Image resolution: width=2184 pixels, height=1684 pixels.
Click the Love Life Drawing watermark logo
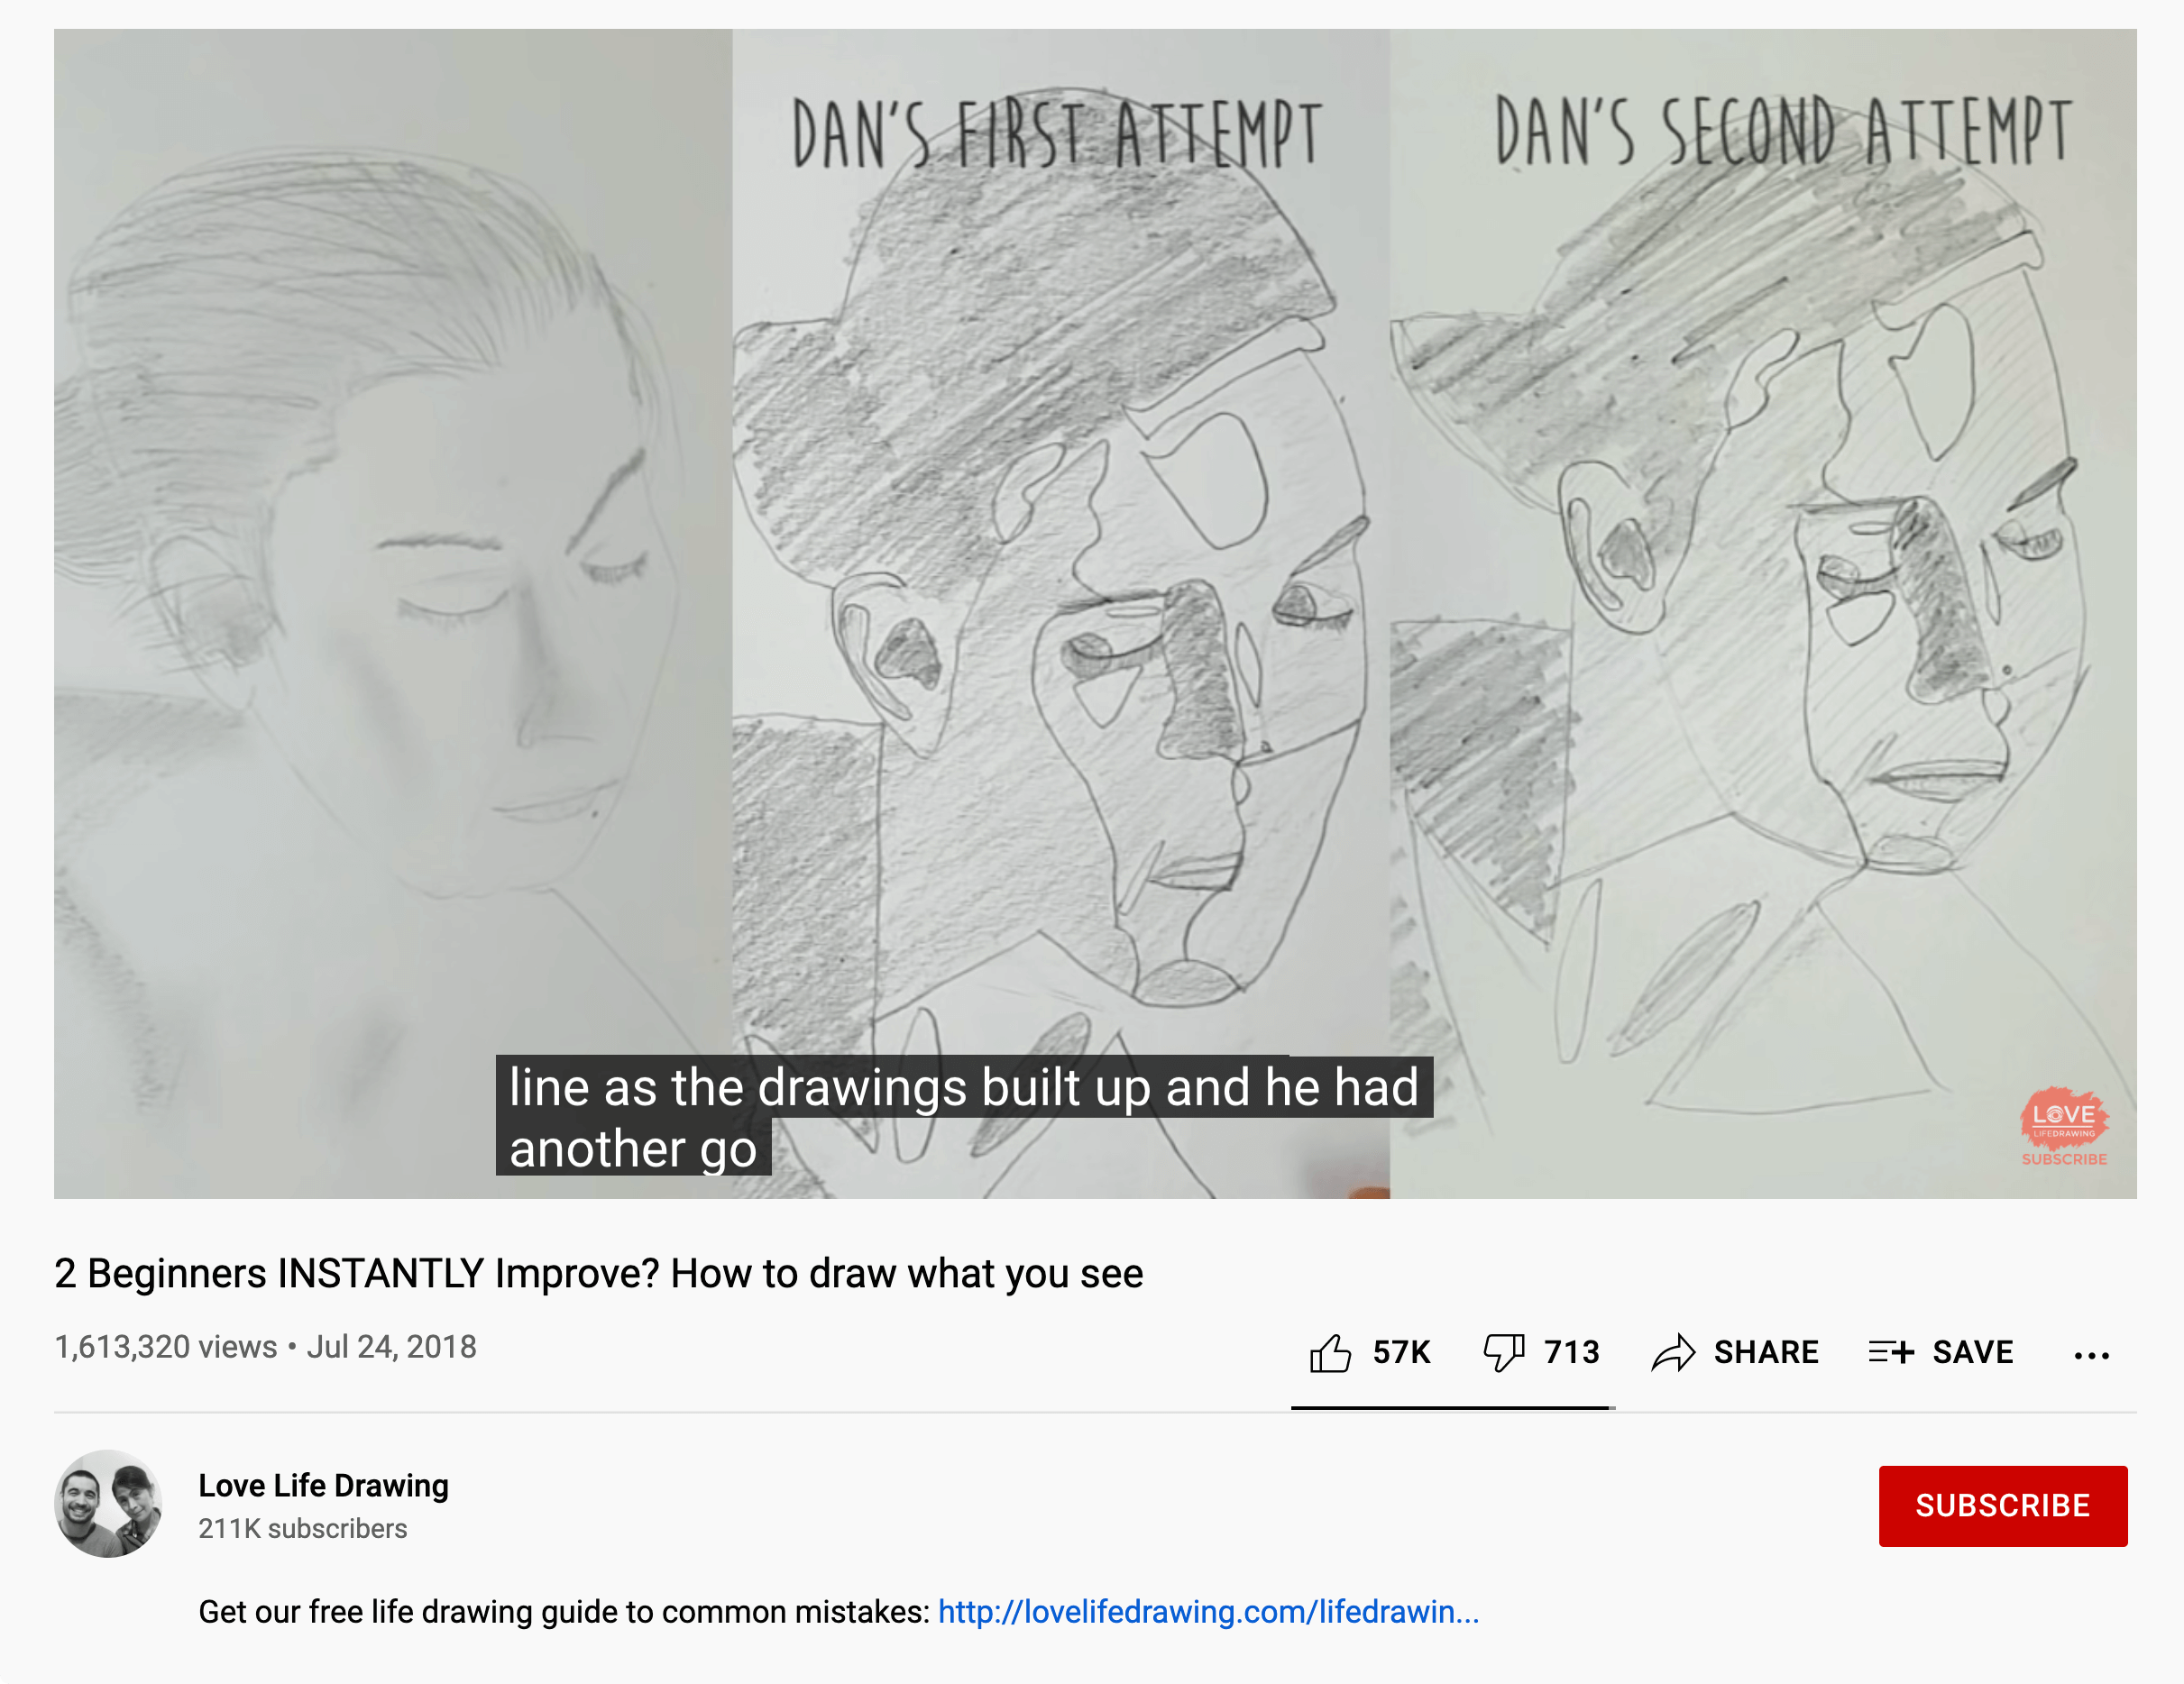(x=2064, y=1126)
